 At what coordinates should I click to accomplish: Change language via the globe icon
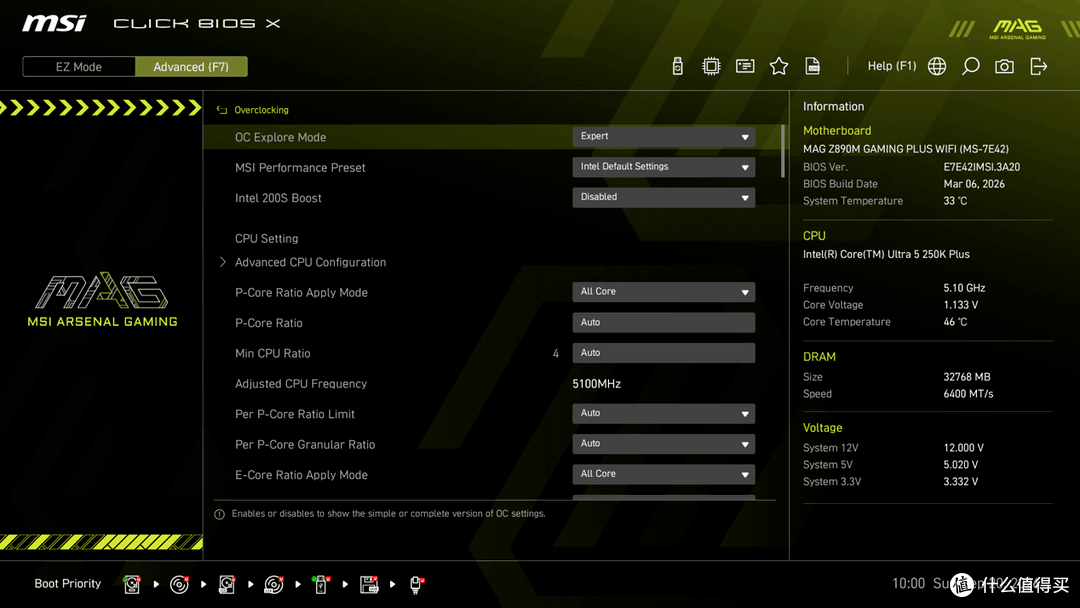pyautogui.click(x=937, y=66)
